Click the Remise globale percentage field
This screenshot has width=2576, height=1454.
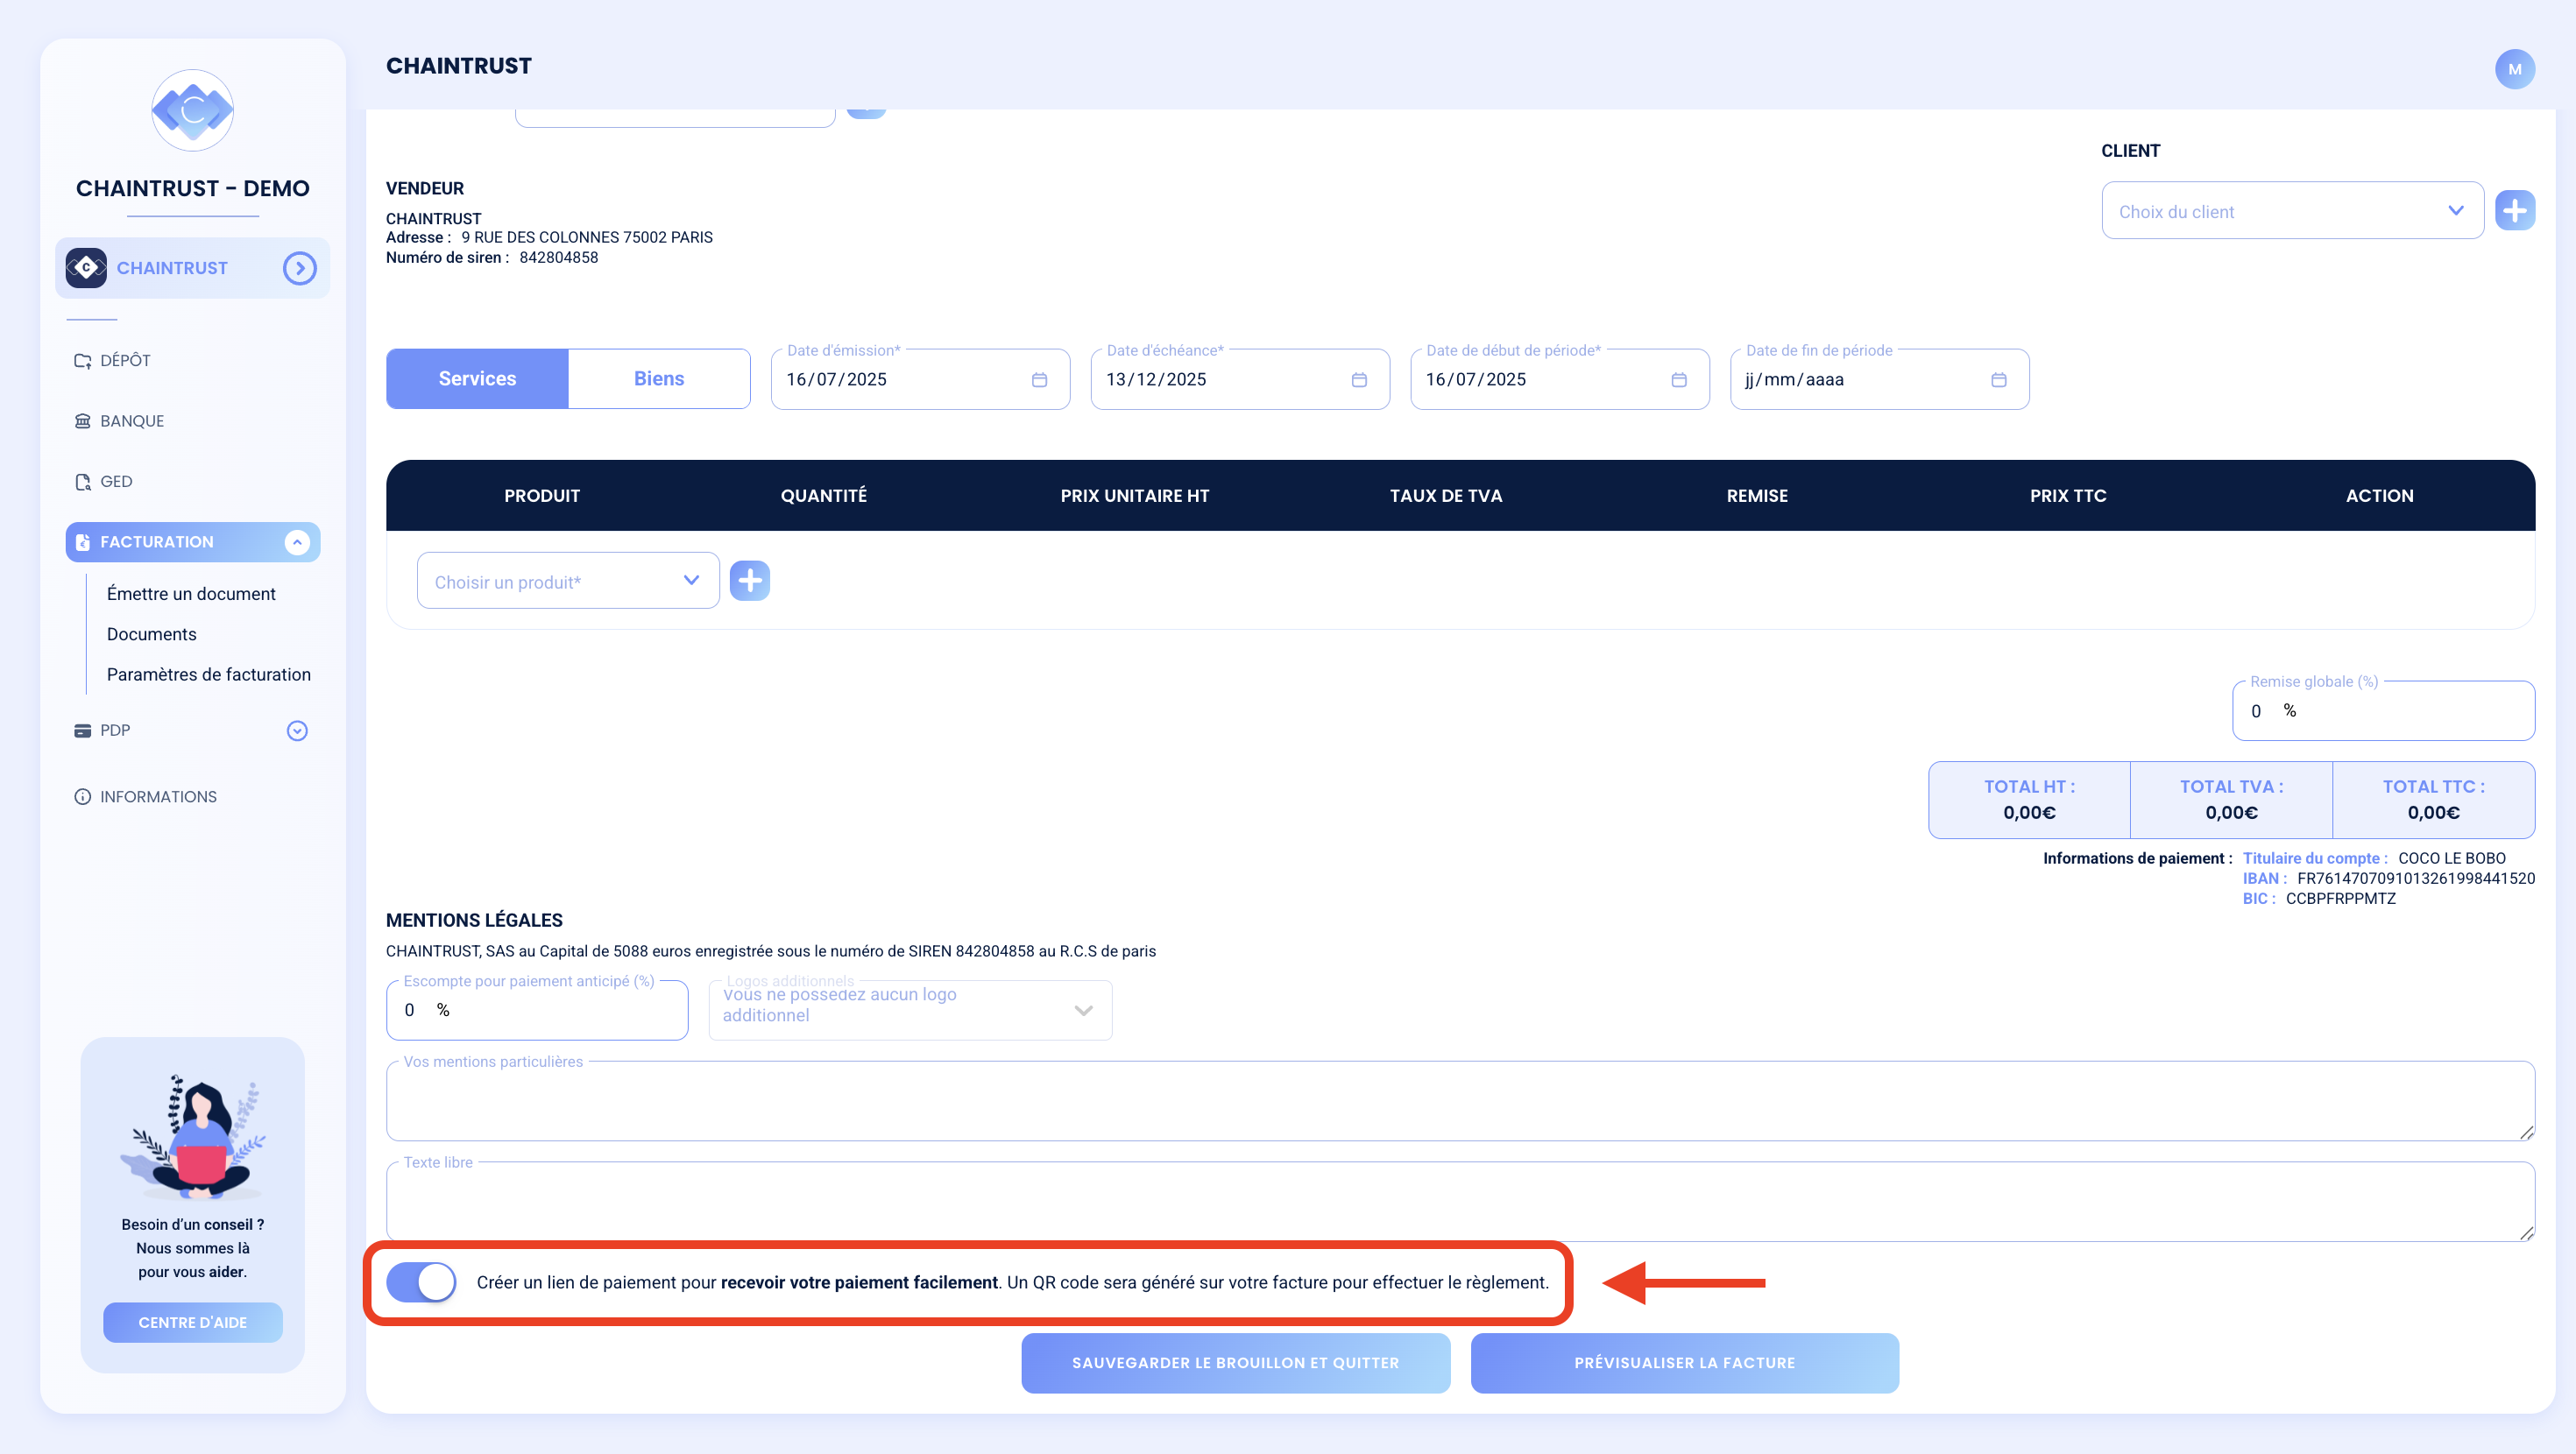(x=2384, y=711)
